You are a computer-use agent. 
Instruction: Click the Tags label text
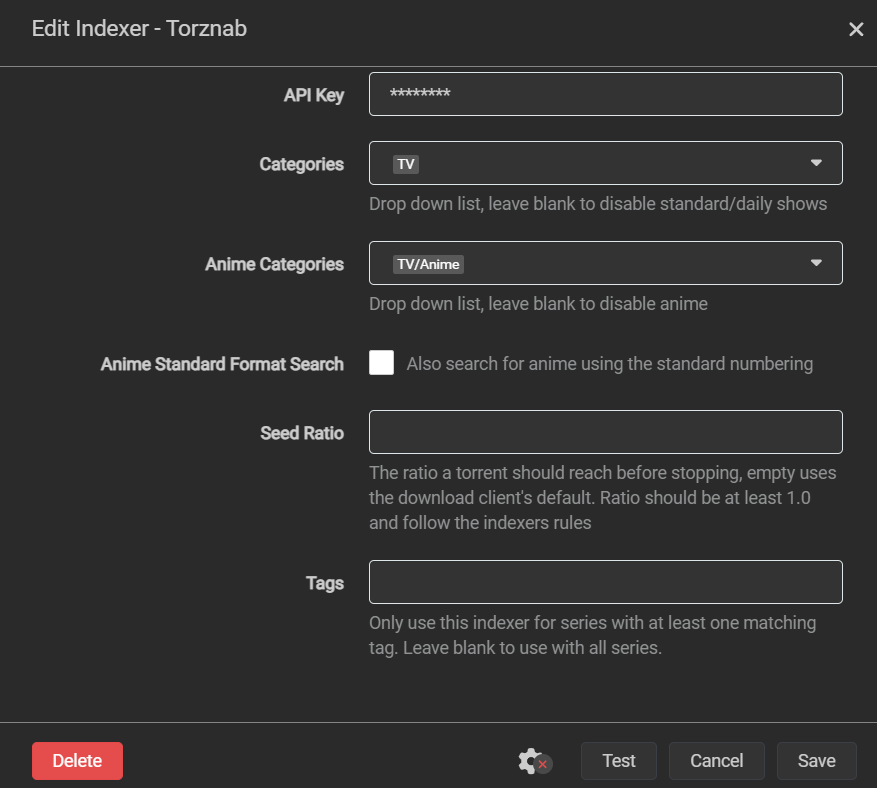pyautogui.click(x=324, y=583)
